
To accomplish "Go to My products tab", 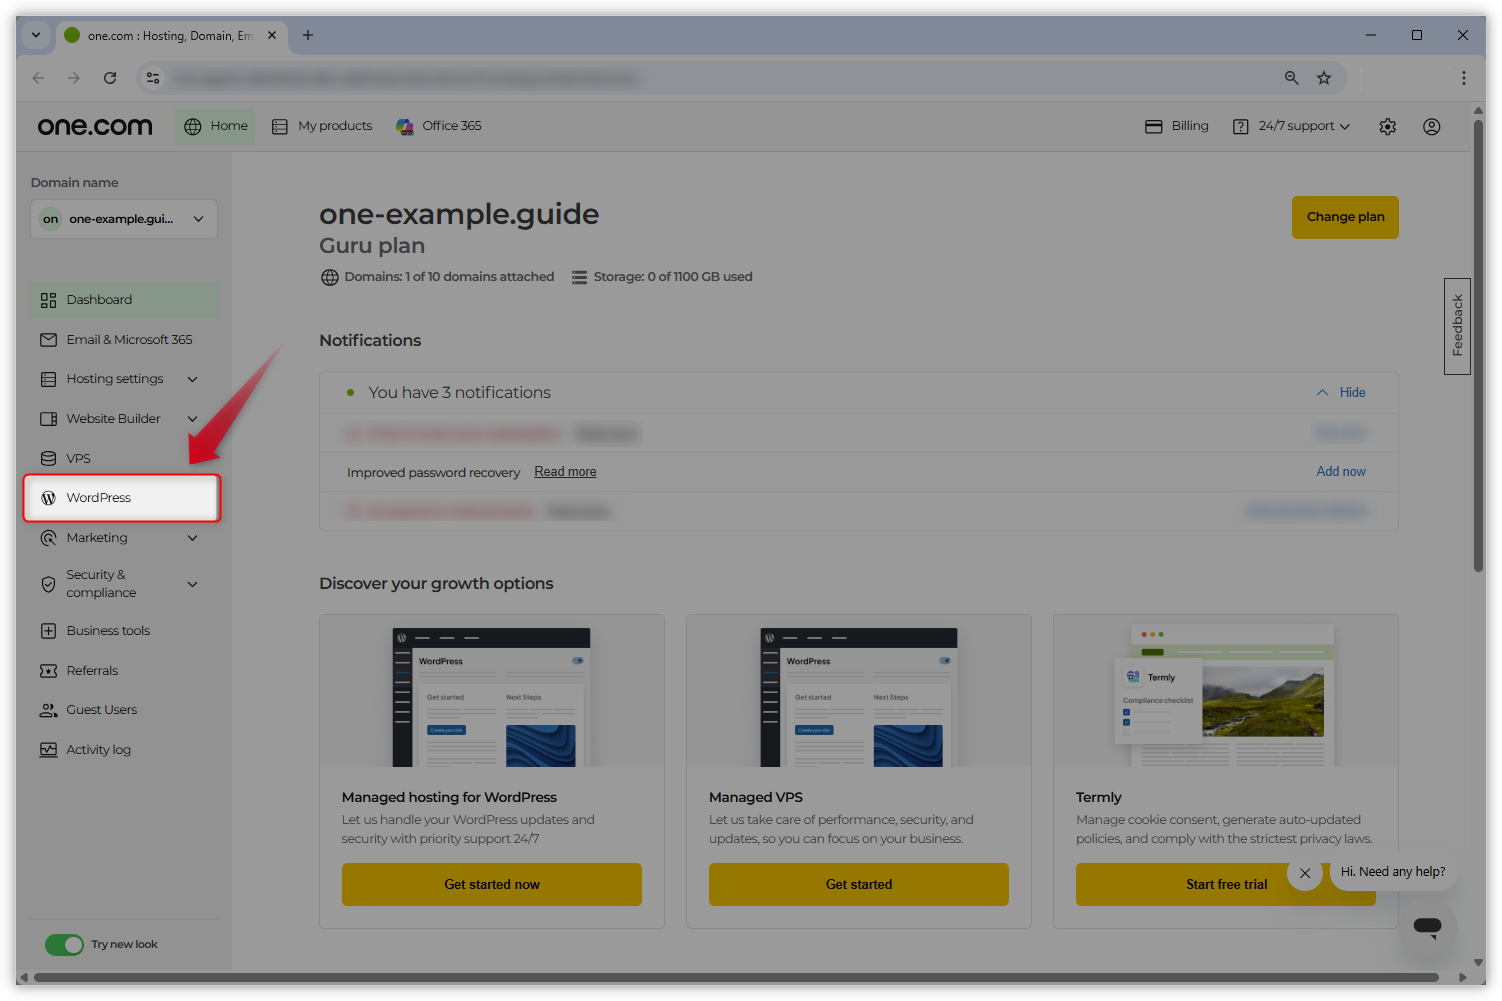I will (322, 126).
